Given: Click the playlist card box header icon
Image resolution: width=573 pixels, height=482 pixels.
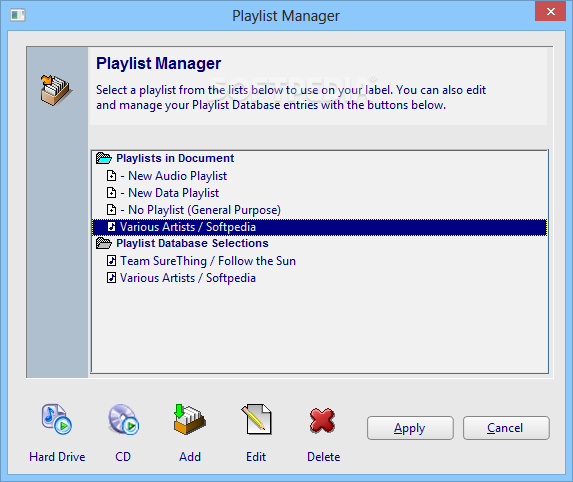Looking at the screenshot, I should pos(56,90).
